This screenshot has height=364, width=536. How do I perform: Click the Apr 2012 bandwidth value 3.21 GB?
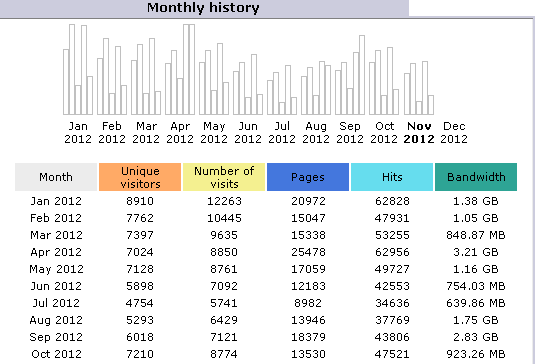[x=475, y=252]
